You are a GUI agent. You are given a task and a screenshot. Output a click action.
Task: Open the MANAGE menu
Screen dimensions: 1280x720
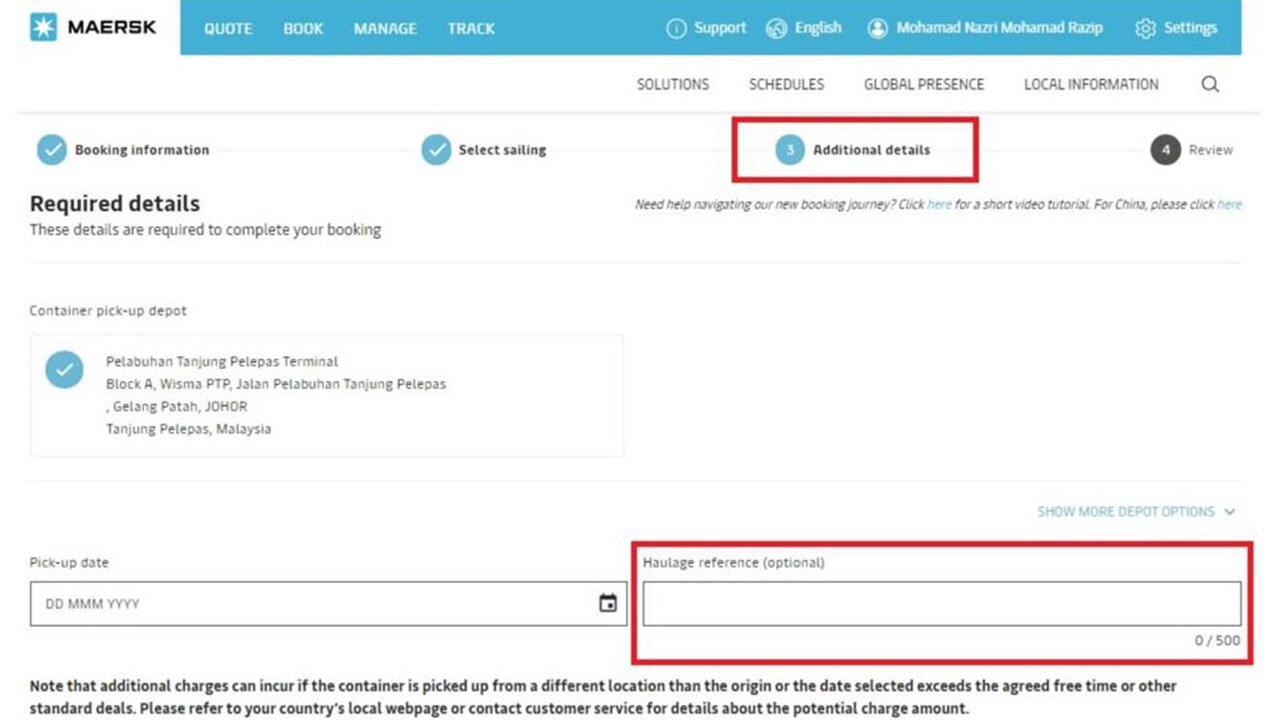pyautogui.click(x=385, y=28)
